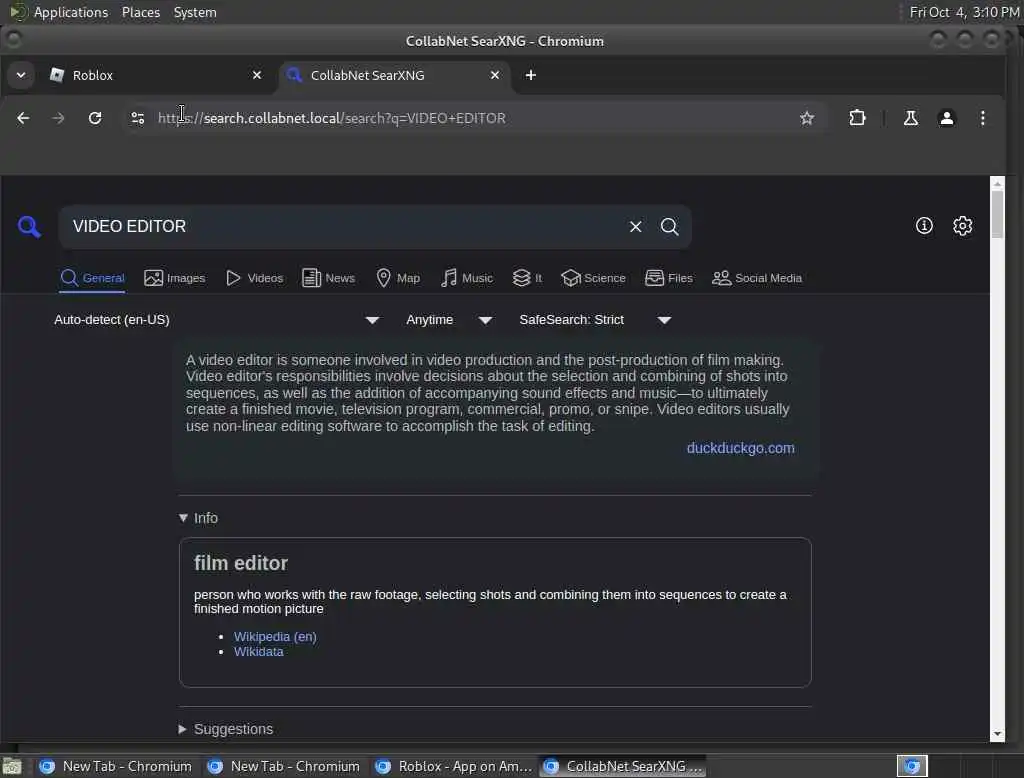Switch to Map search category
The image size is (1024, 778).
pyautogui.click(x=398, y=278)
